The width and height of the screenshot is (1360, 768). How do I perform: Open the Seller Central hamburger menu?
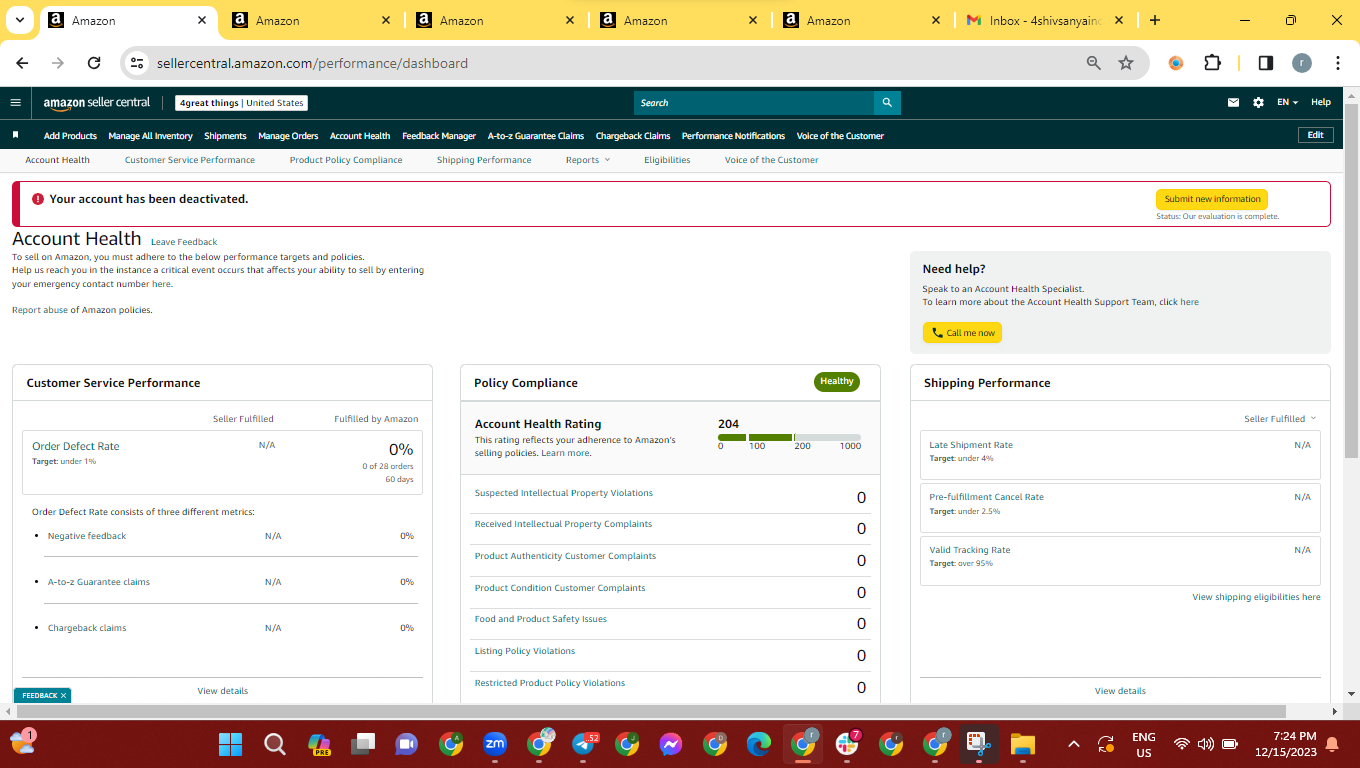coord(15,103)
